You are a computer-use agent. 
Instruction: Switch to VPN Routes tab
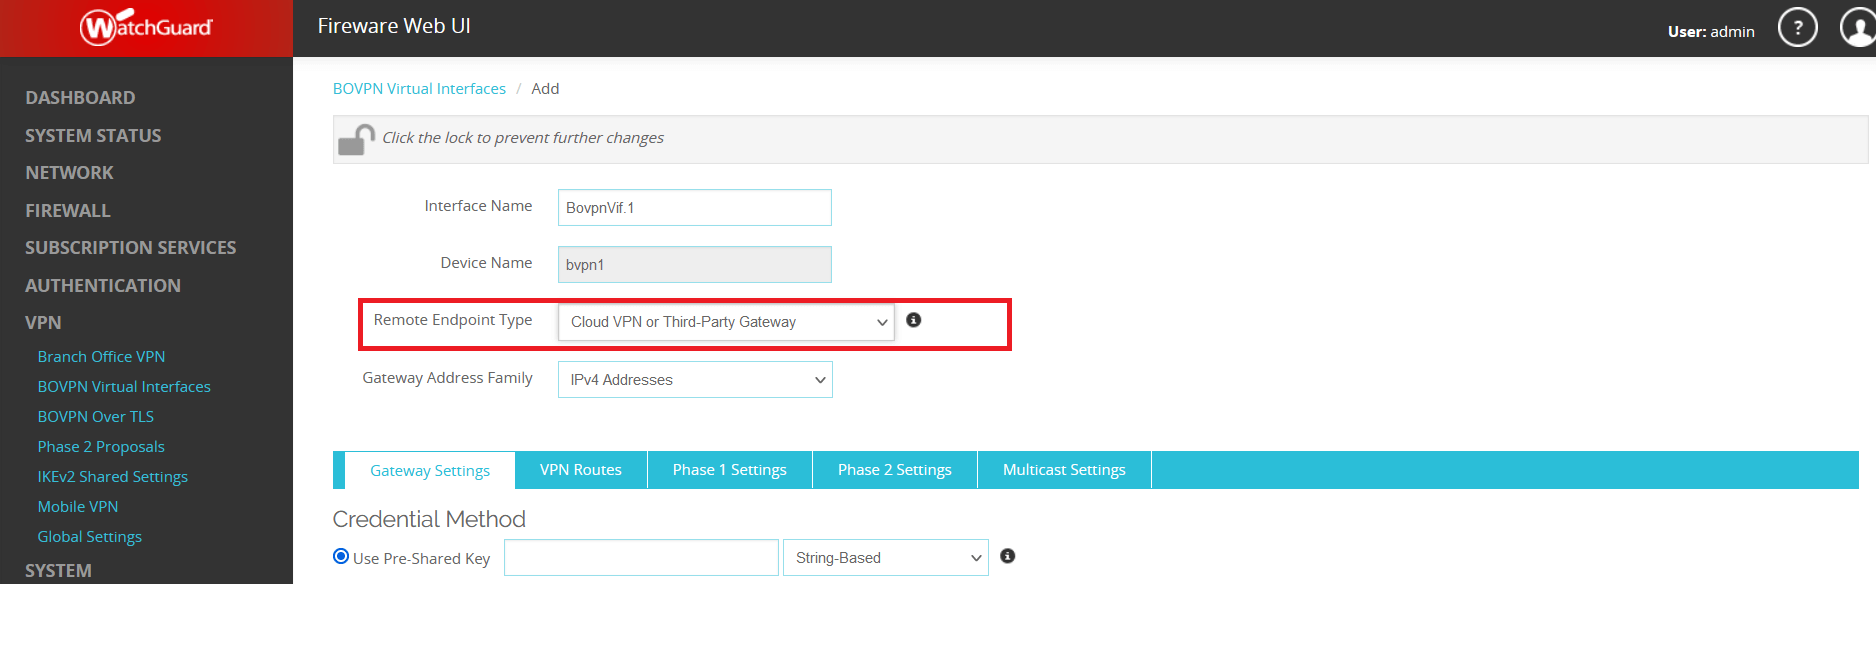tap(581, 470)
